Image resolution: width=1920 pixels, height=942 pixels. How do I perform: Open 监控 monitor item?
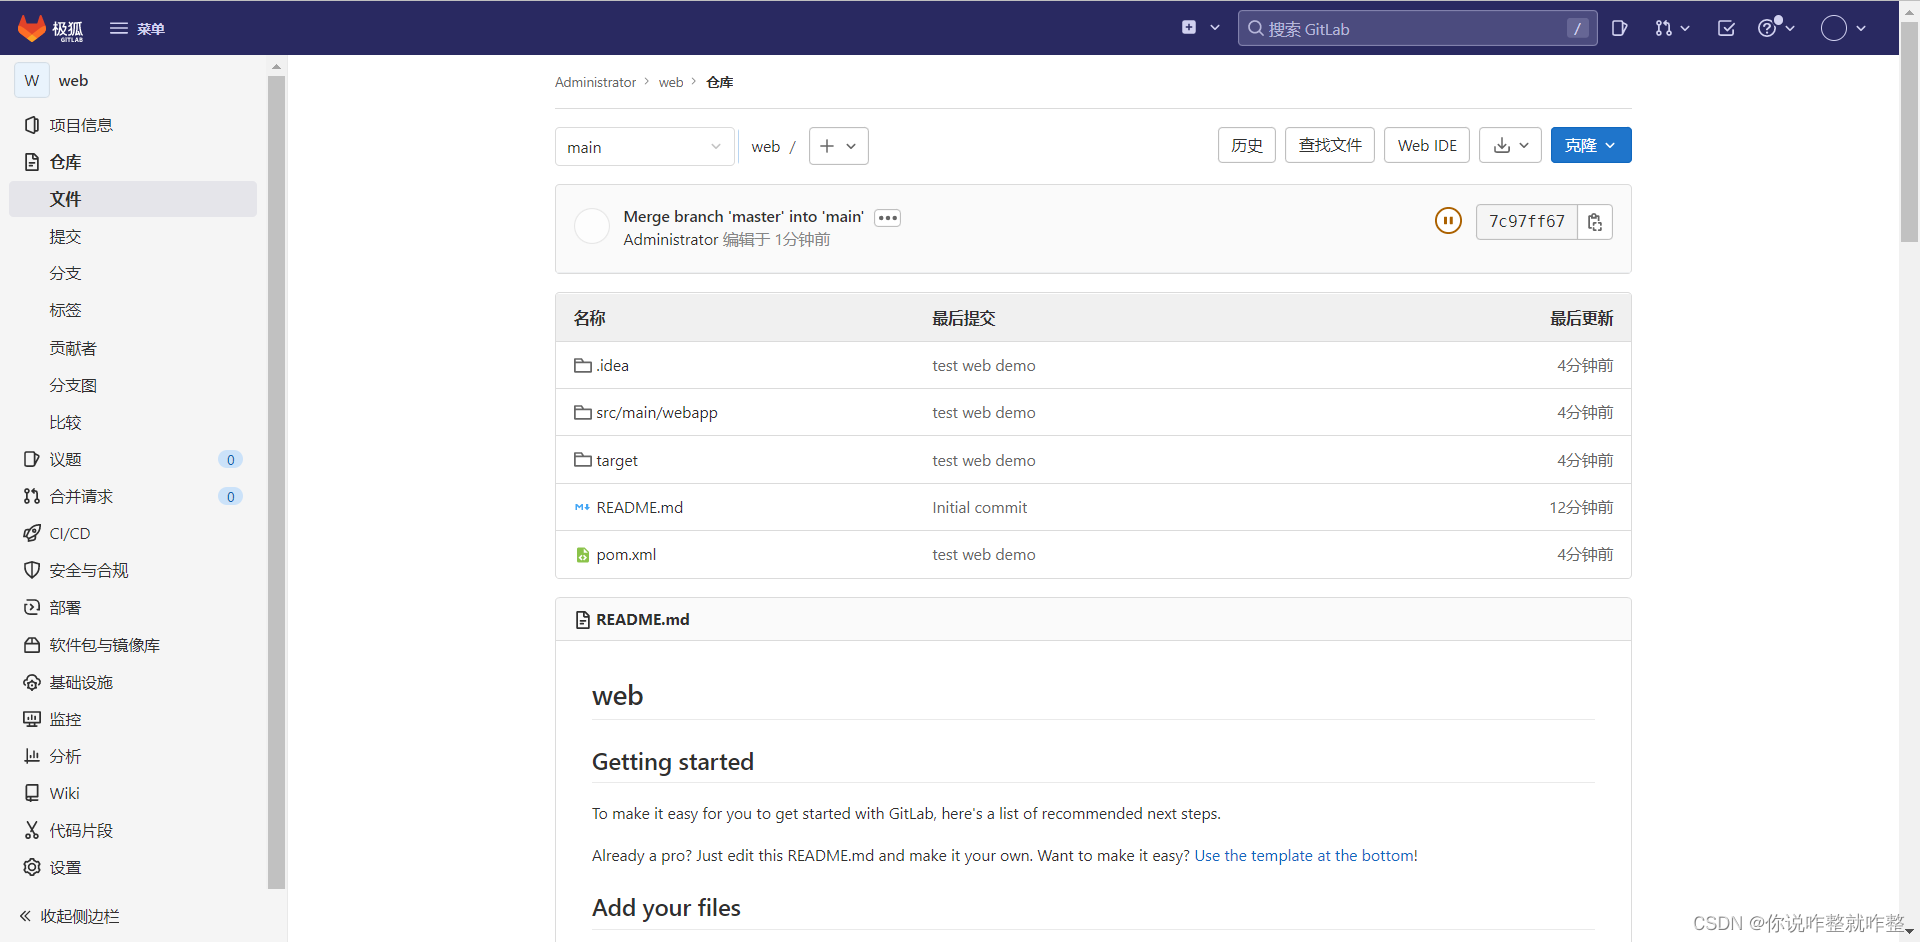click(132, 719)
